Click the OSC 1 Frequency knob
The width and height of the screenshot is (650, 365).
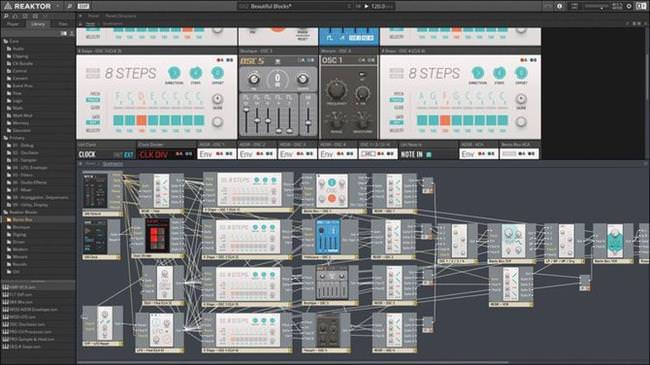click(x=336, y=90)
